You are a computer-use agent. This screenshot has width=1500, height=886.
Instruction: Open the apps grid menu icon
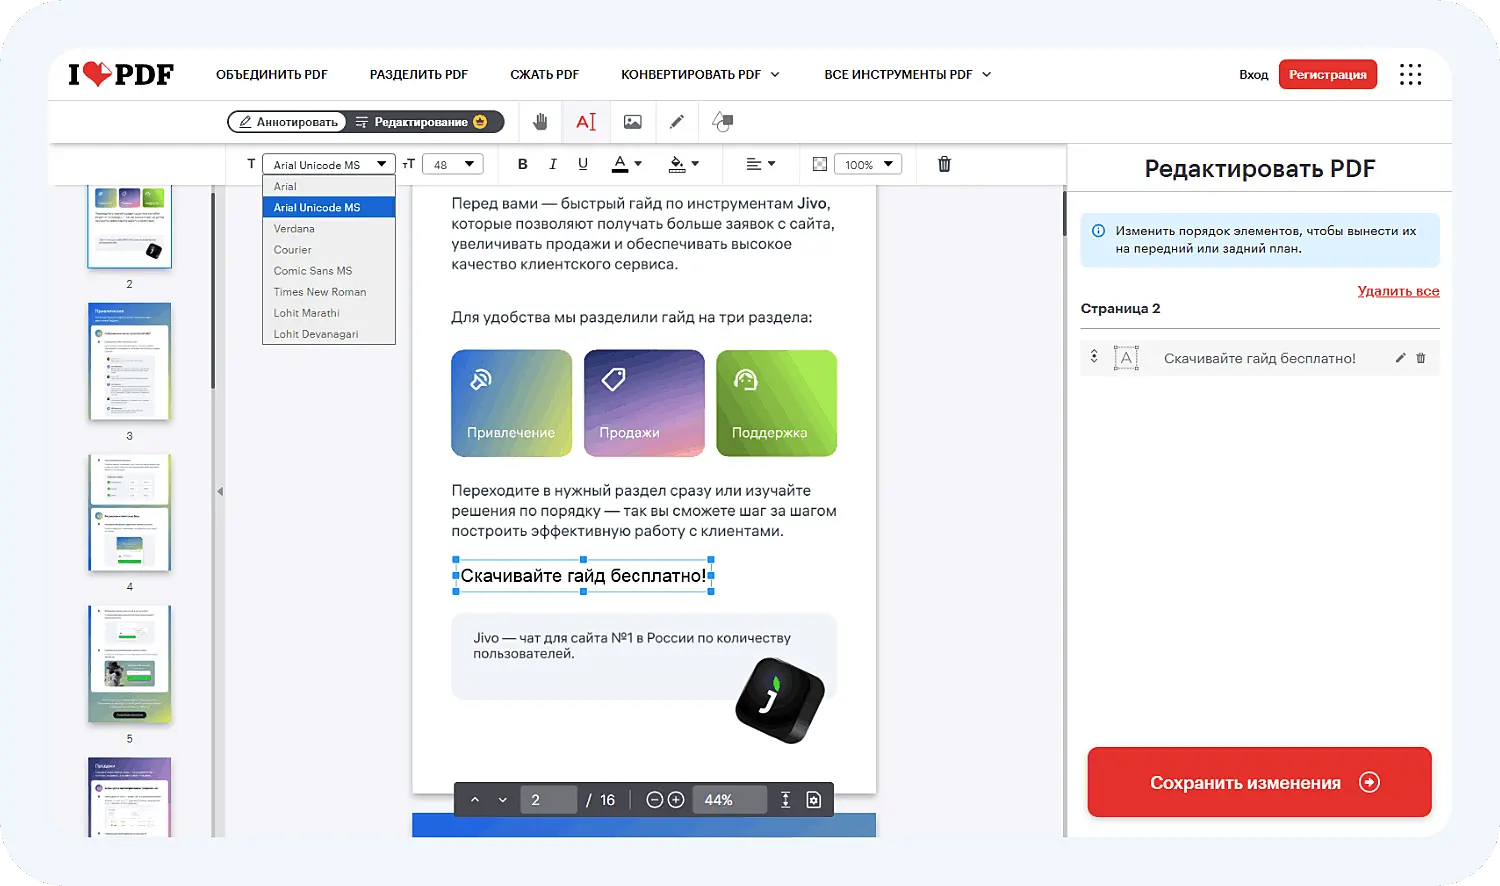click(x=1410, y=74)
